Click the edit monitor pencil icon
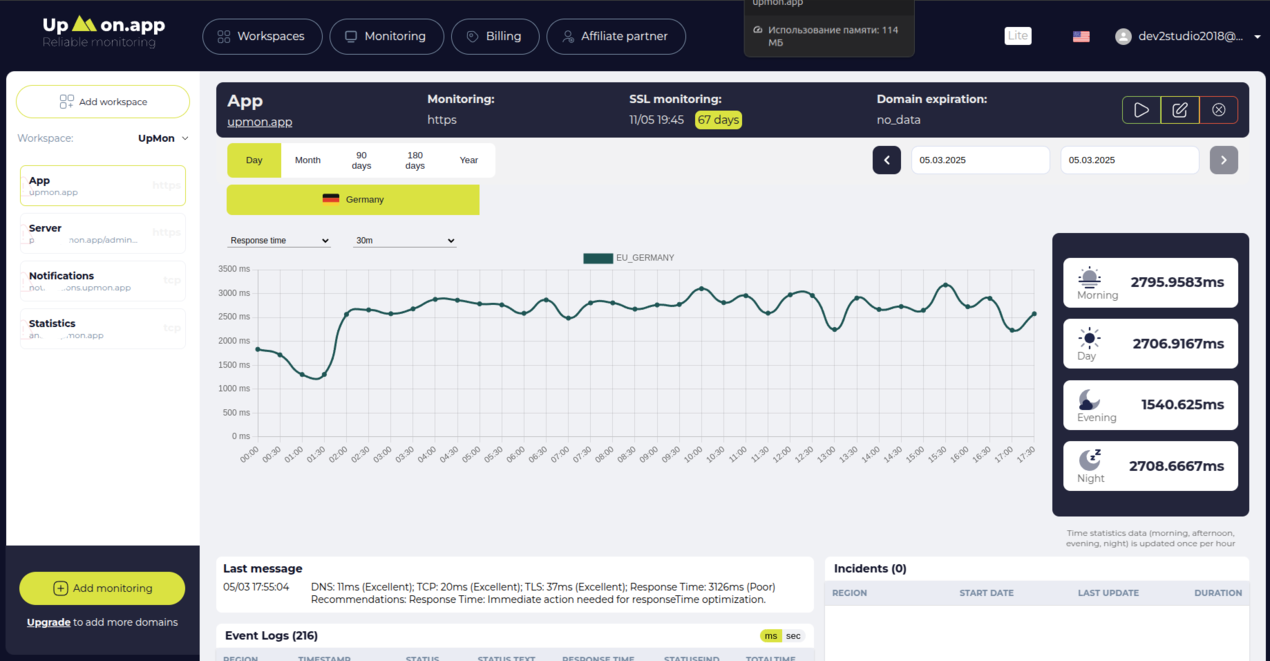Viewport: 1270px width, 661px height. tap(1180, 110)
